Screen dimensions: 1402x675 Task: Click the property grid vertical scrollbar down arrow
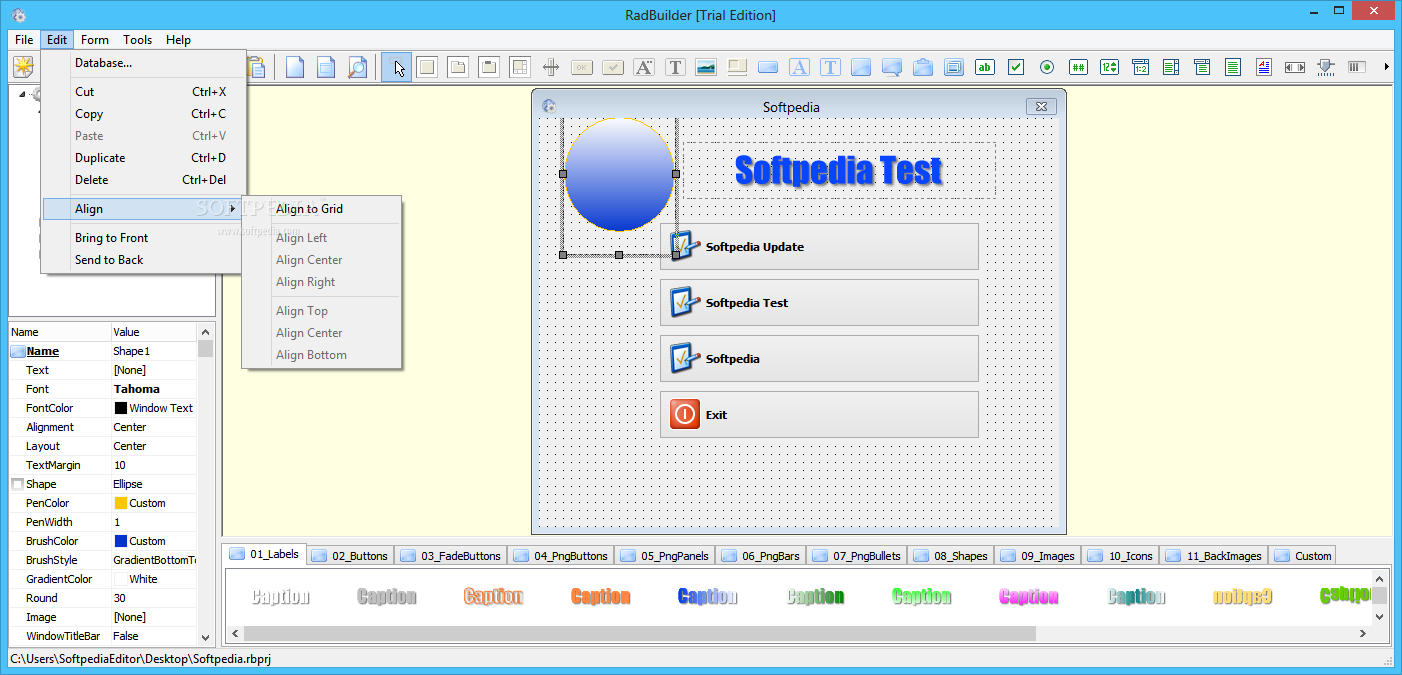tap(205, 637)
